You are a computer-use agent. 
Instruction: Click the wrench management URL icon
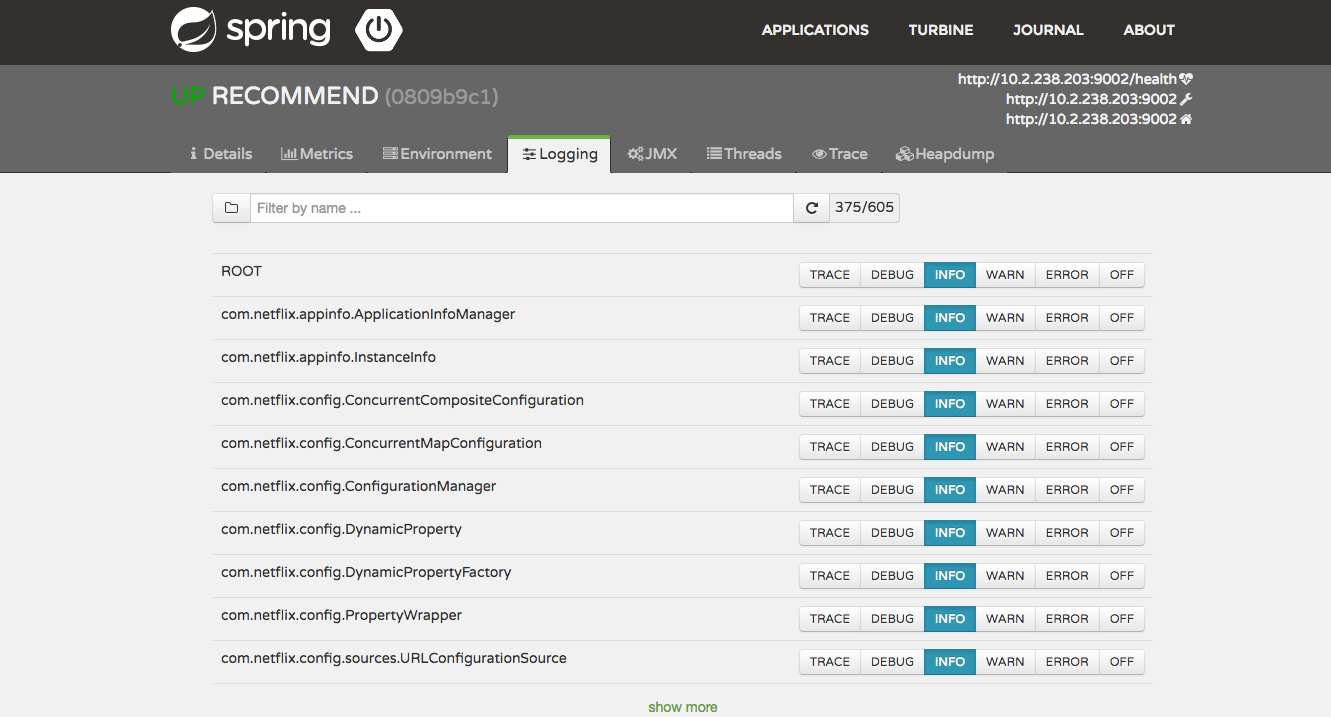click(1186, 99)
